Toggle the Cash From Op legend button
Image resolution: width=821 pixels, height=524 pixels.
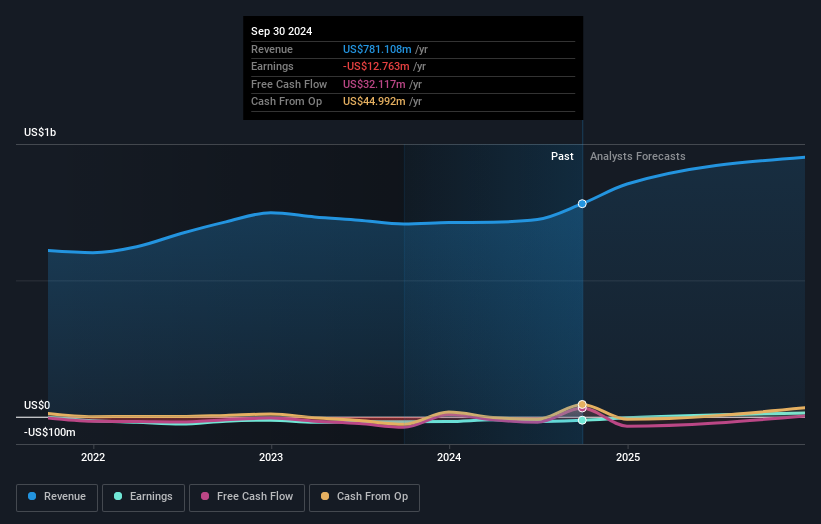364,497
